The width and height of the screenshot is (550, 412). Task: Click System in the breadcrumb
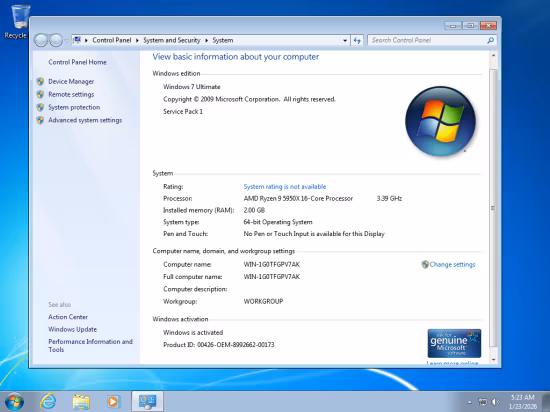[x=222, y=40]
